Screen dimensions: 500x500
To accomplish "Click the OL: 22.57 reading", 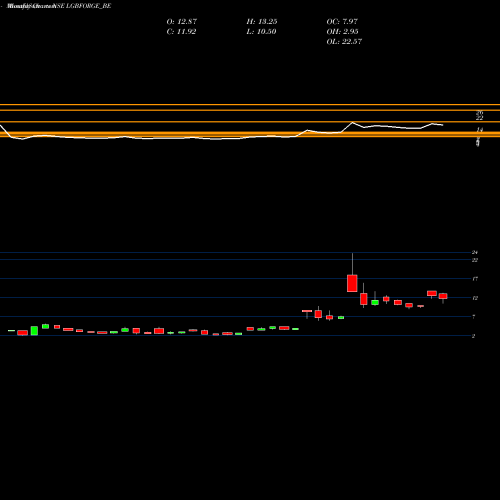I will pyautogui.click(x=344, y=41).
